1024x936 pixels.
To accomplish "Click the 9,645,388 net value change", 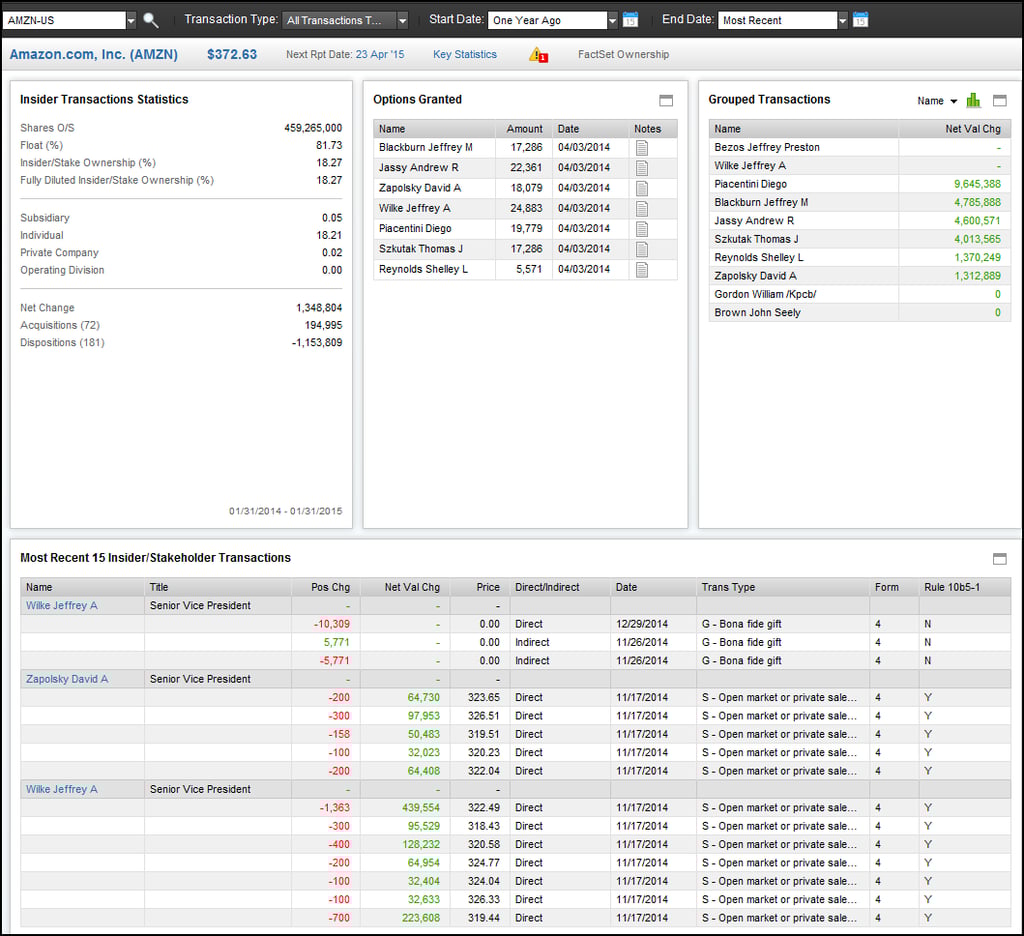I will (977, 184).
